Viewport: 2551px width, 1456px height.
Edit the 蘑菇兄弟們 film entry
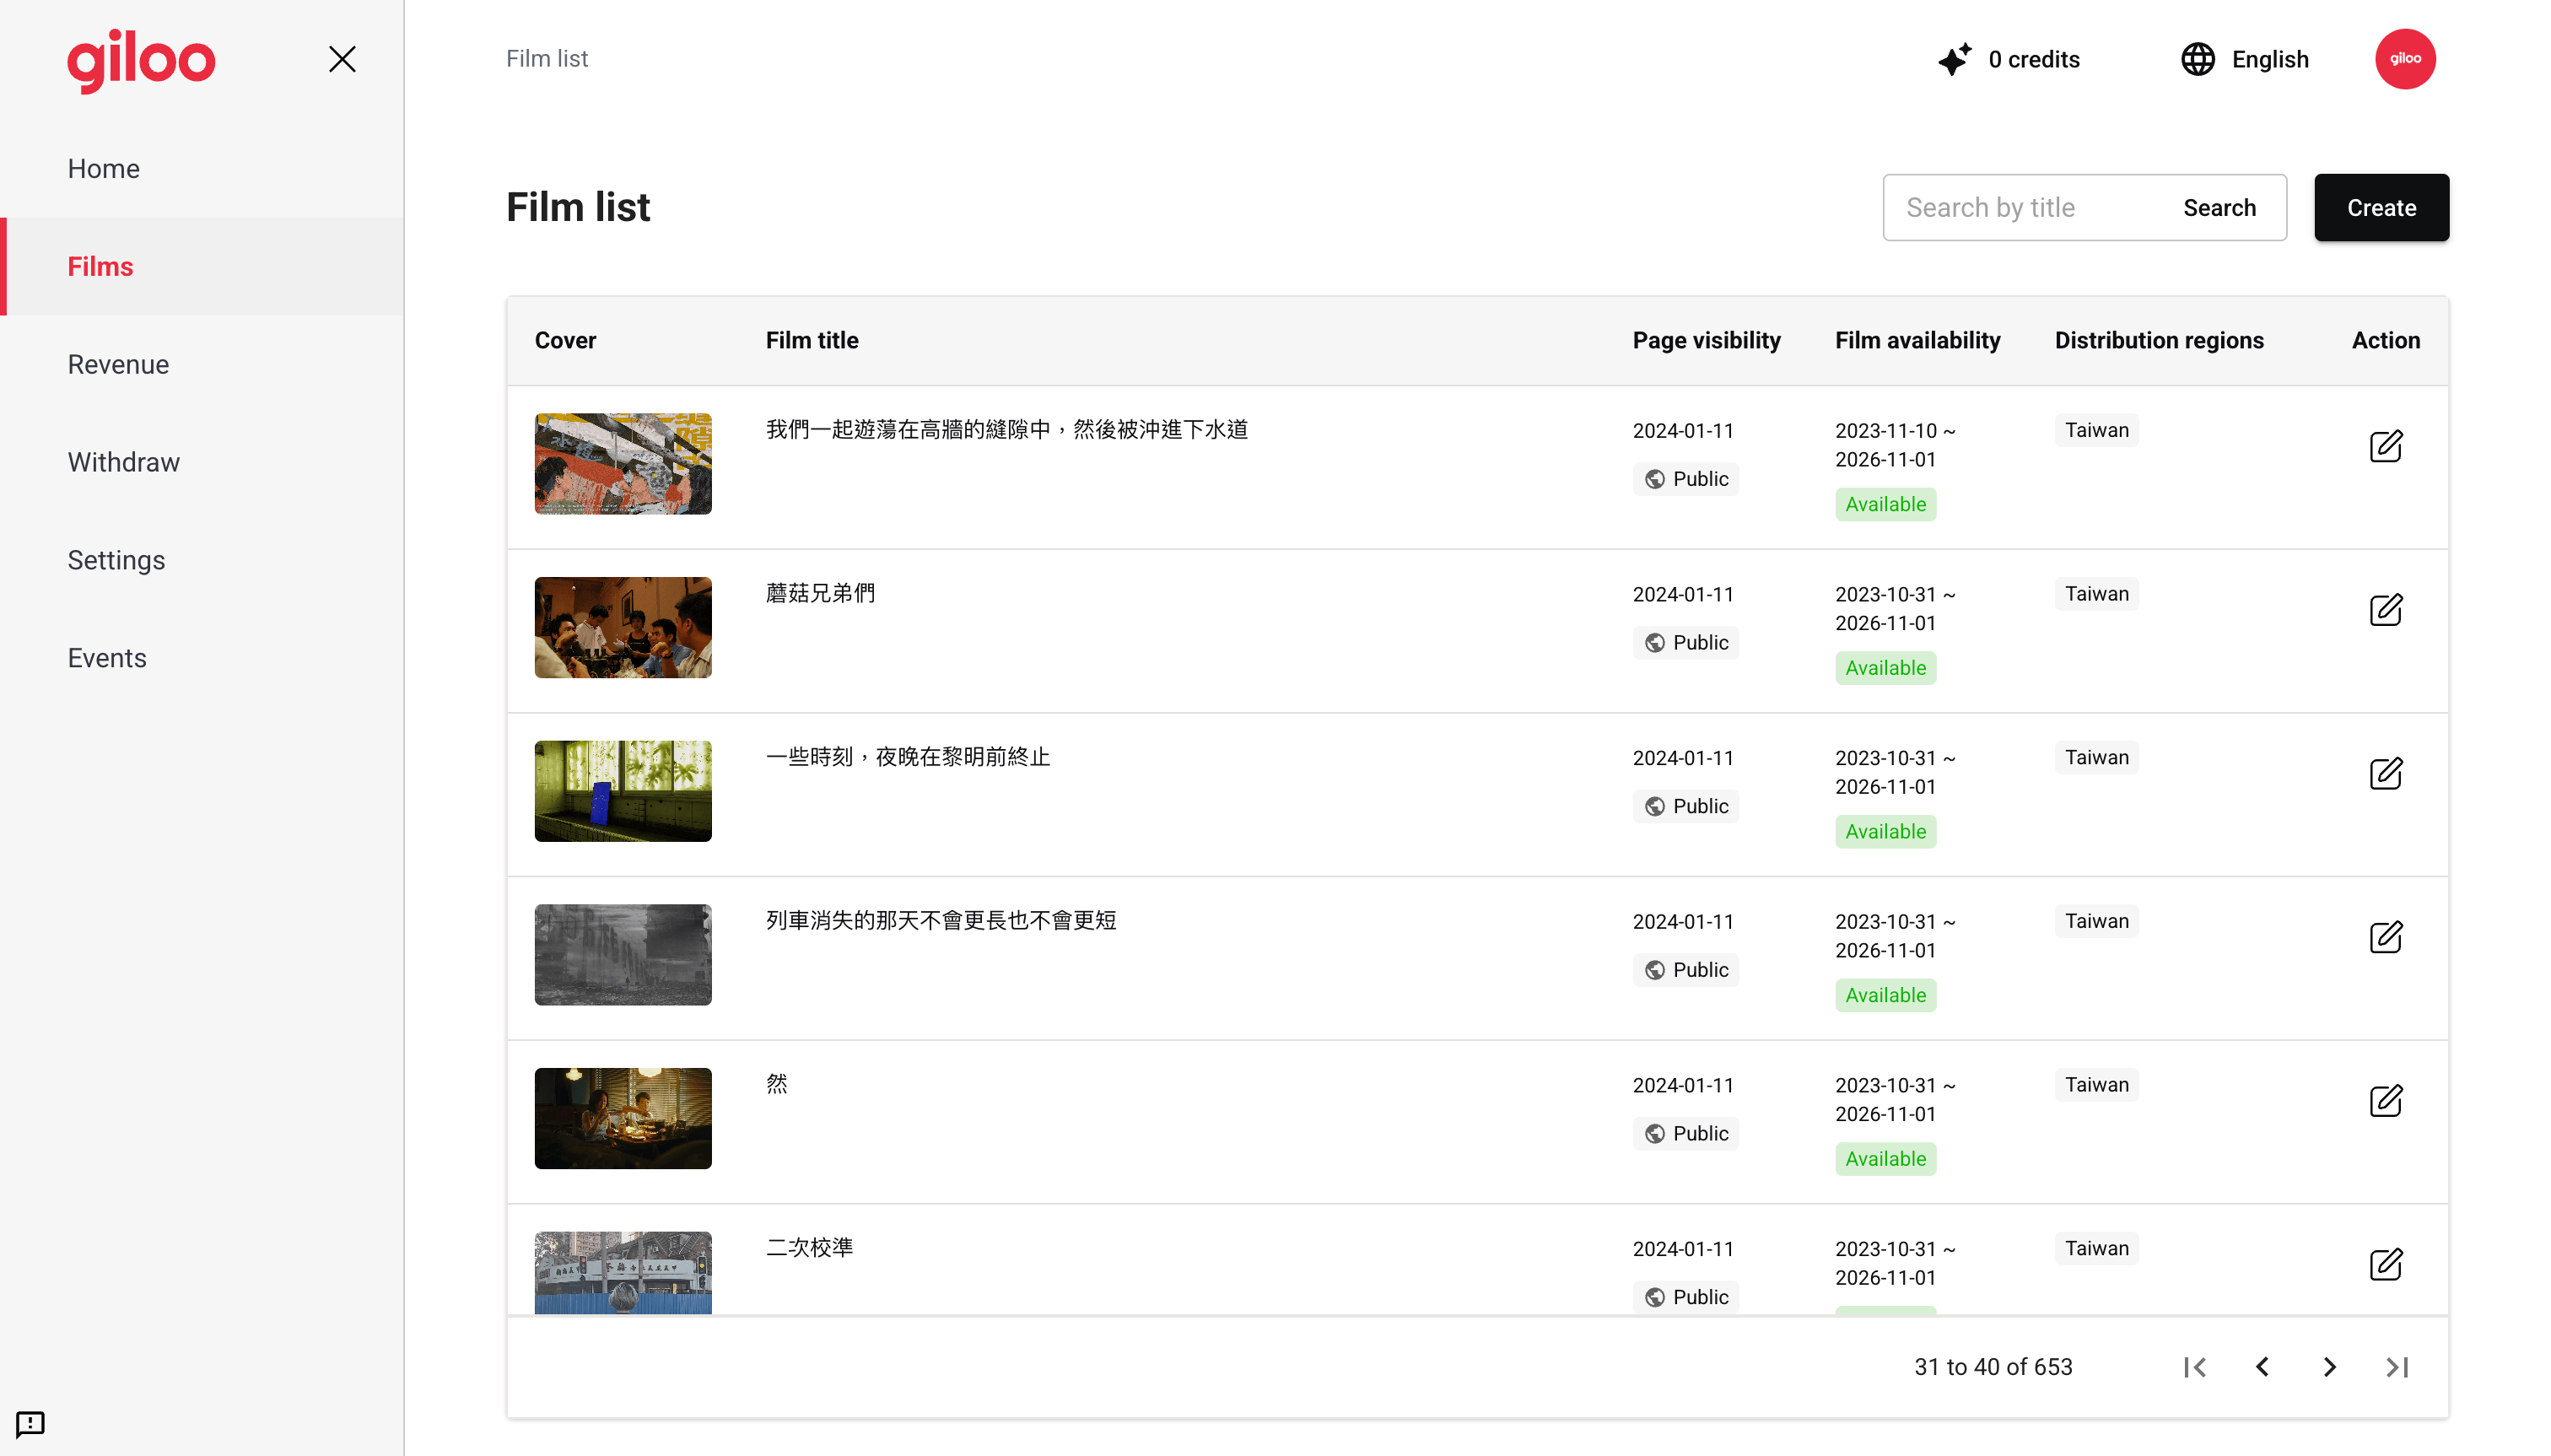2385,610
